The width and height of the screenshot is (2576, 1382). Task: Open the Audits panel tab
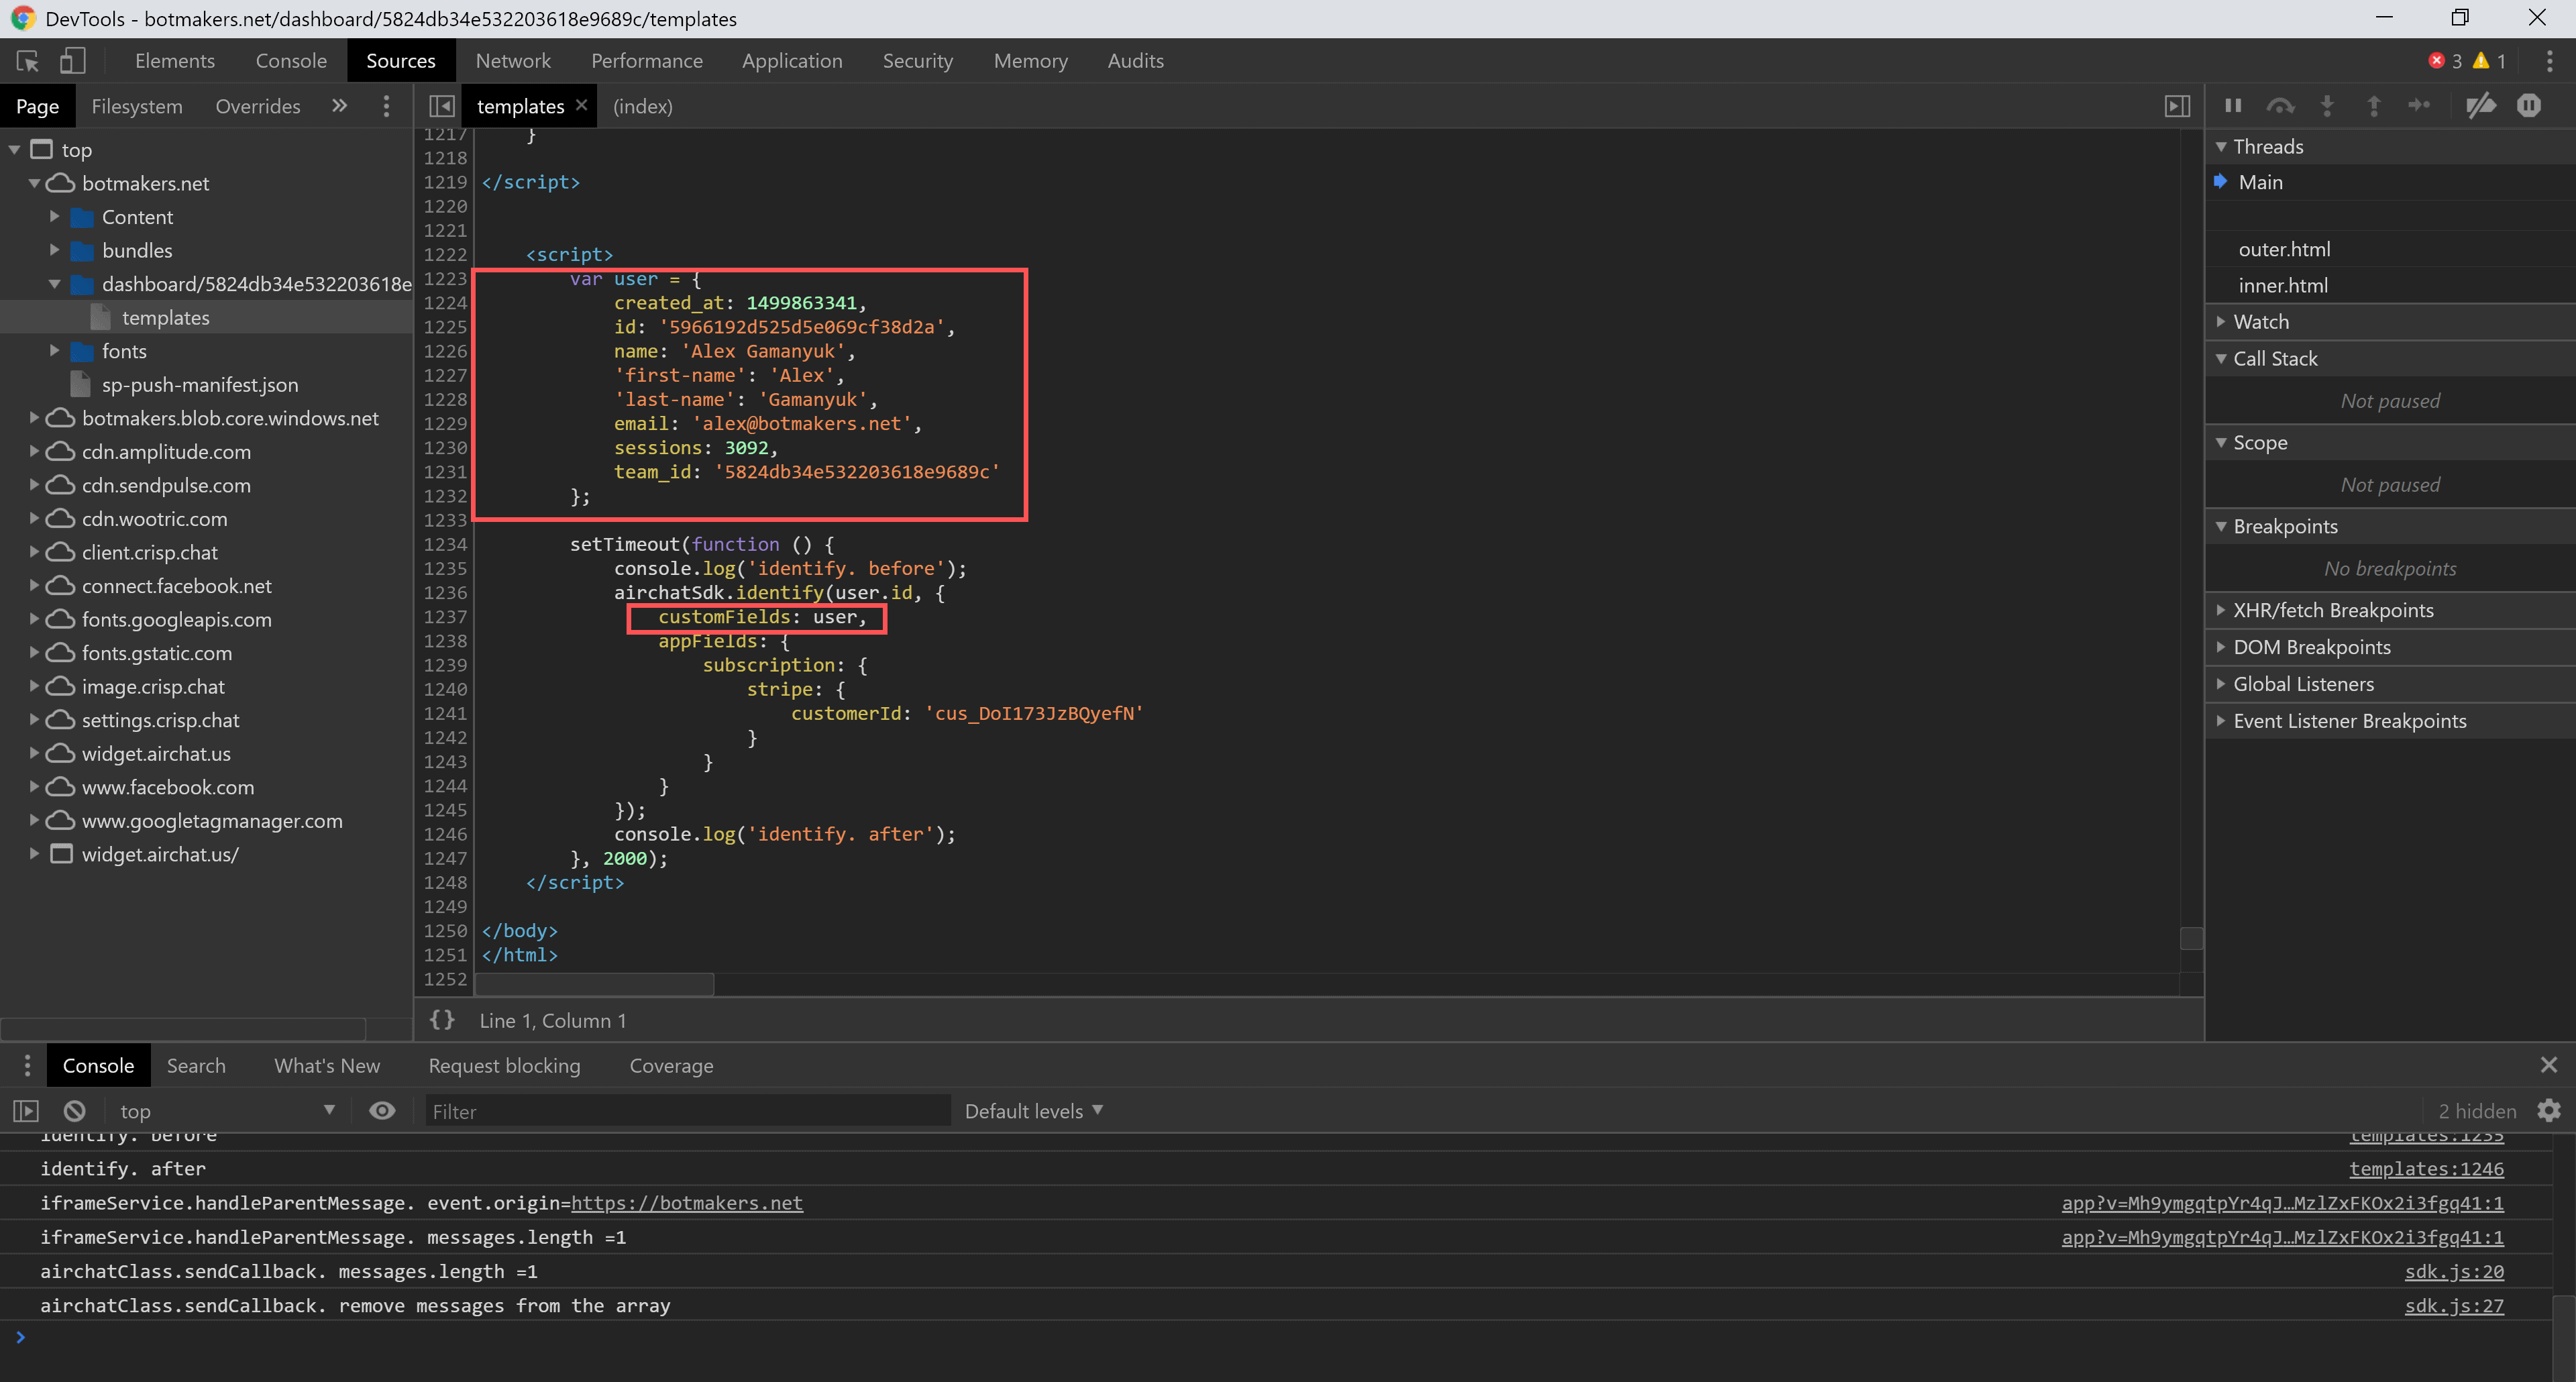tap(1135, 61)
